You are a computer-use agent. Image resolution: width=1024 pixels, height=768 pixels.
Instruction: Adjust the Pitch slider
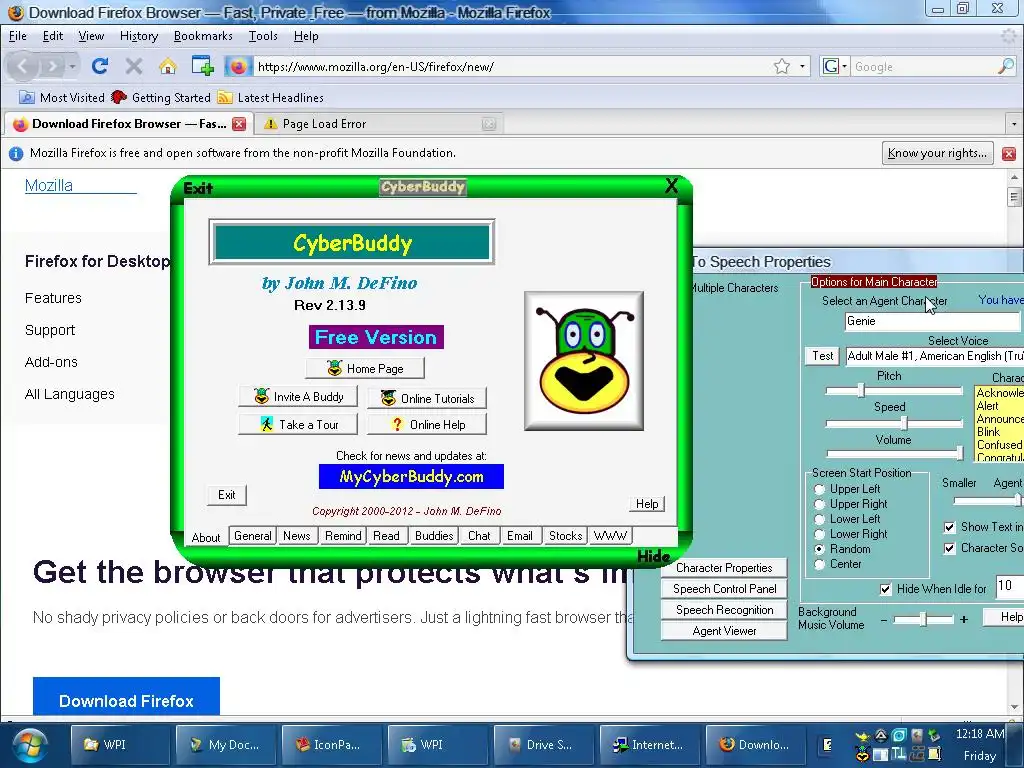861,391
